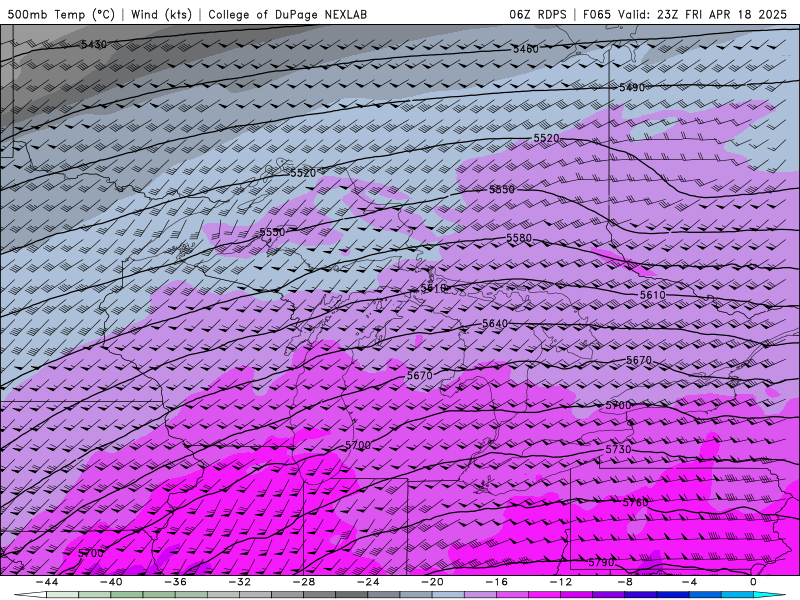Click the "Wind (kts)" header text
Image resolution: width=800 pixels, height=600 pixels.
(x=161, y=14)
